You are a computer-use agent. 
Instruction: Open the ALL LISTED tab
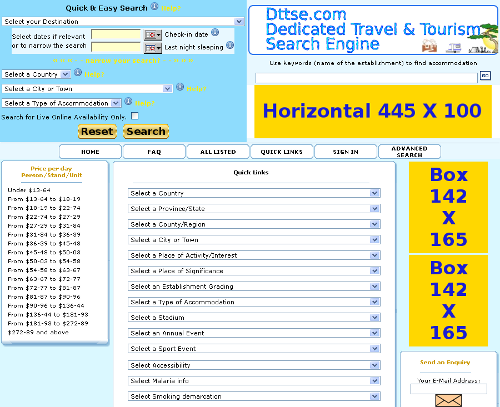(218, 152)
